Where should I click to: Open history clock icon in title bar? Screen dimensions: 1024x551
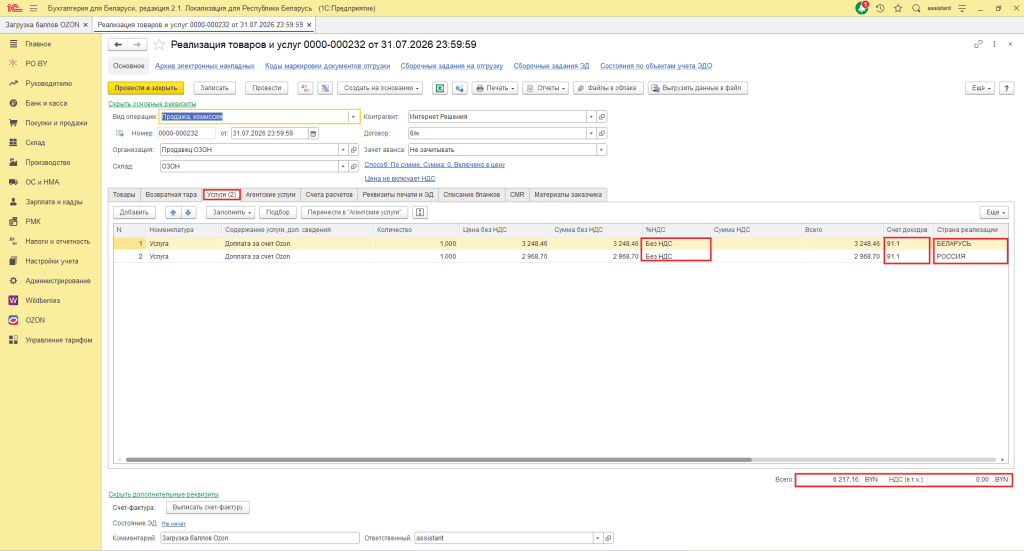tap(880, 8)
